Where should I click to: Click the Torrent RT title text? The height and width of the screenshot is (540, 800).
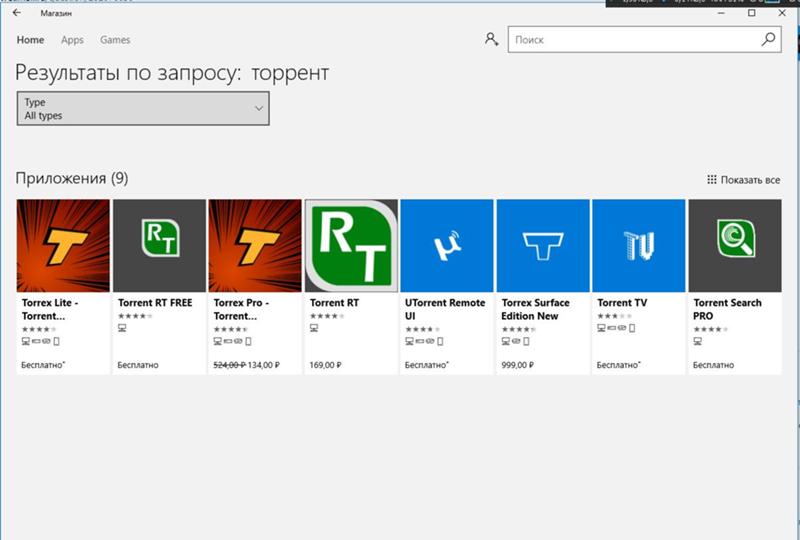click(x=334, y=303)
